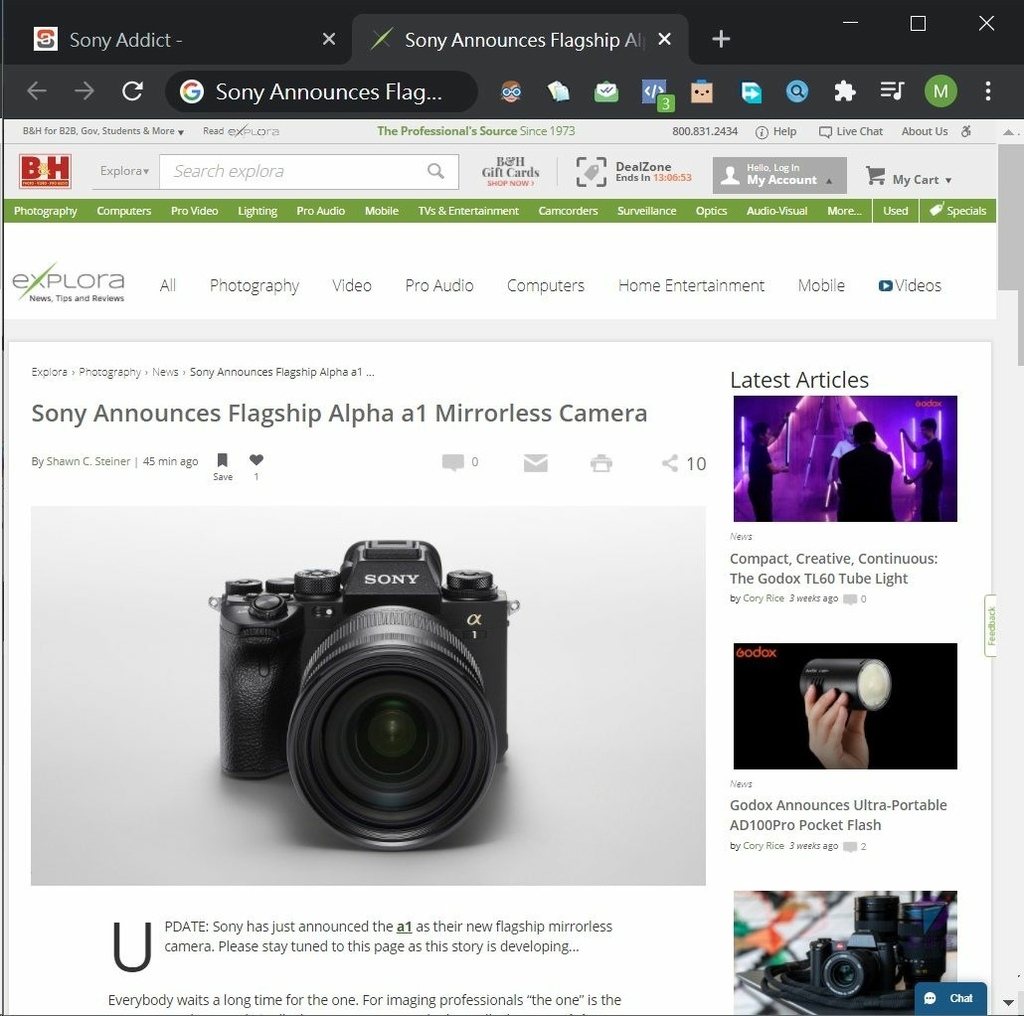Go back with the browser back arrow

(x=37, y=91)
